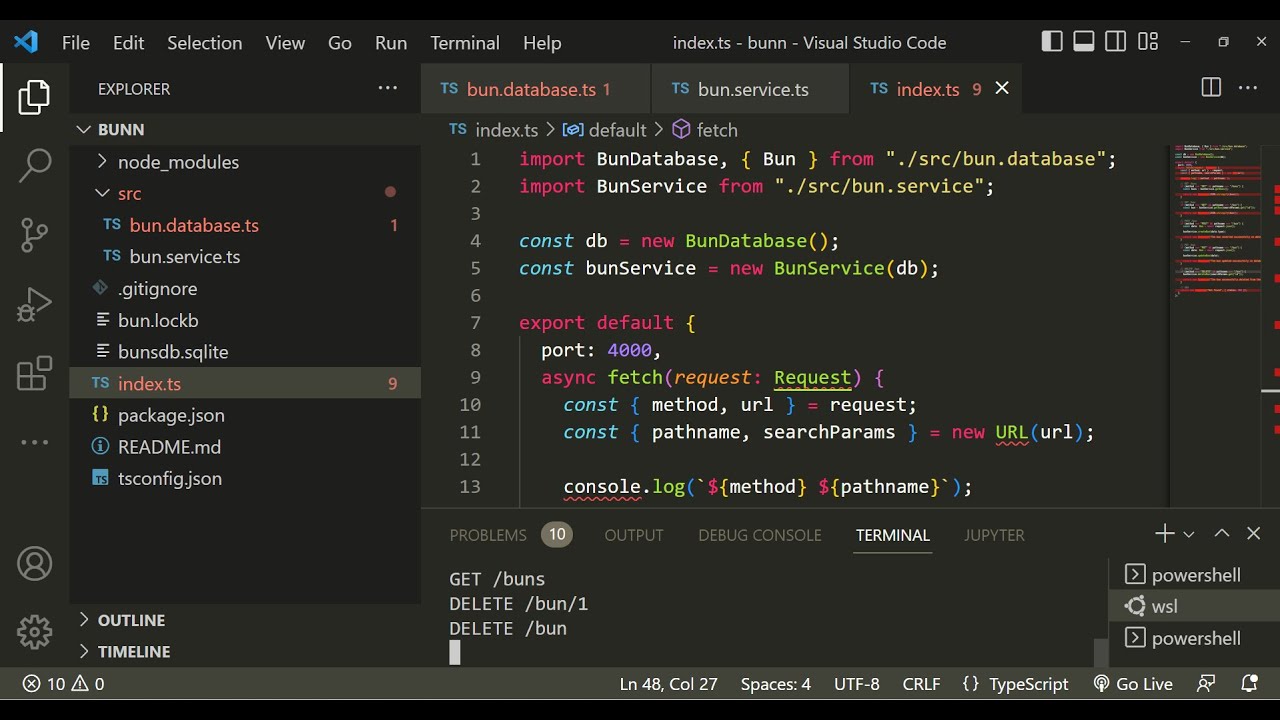The height and width of the screenshot is (720, 1280).
Task: Open package.json in the explorer
Action: click(x=171, y=415)
